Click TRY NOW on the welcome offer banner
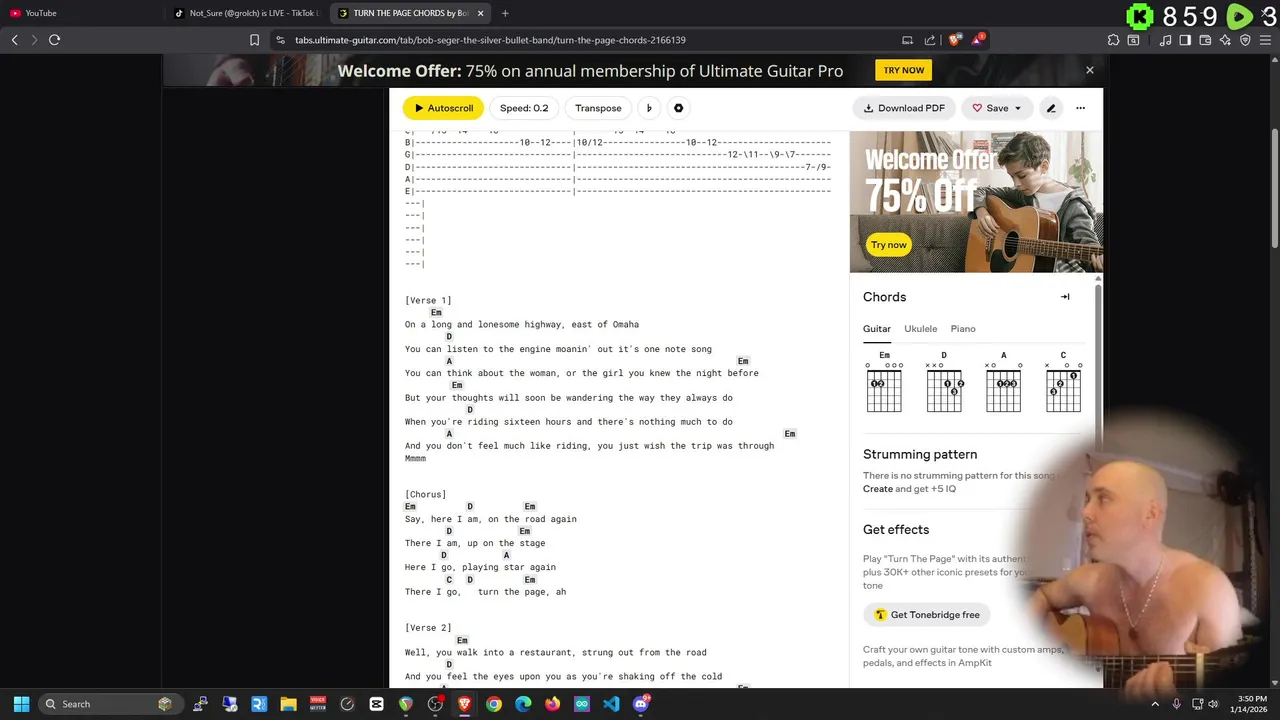Image resolution: width=1280 pixels, height=720 pixels. click(x=904, y=70)
